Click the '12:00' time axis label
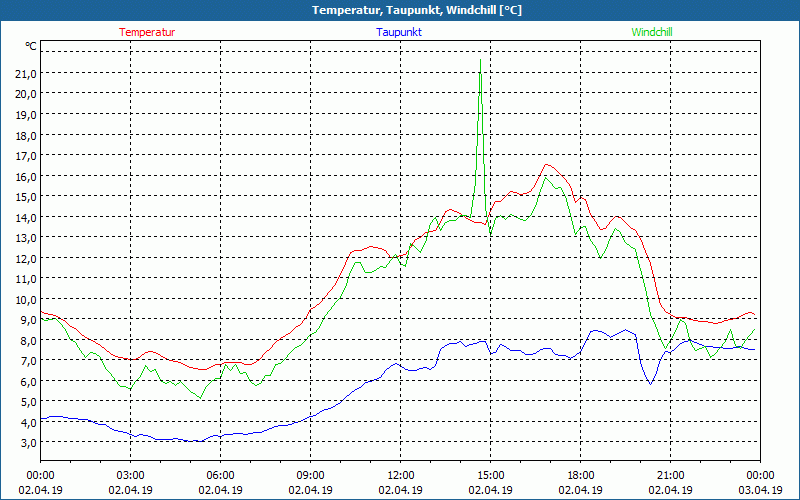The image size is (800, 500). coord(401,476)
